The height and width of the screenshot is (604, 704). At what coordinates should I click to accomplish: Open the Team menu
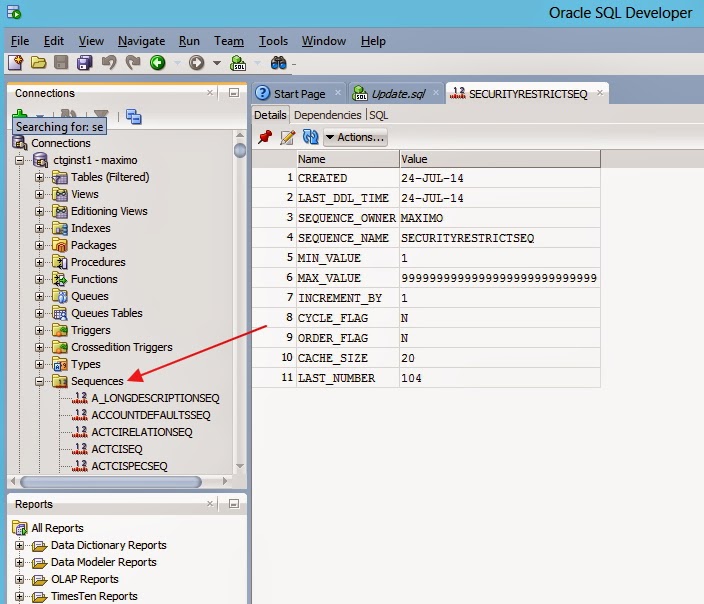coord(229,41)
